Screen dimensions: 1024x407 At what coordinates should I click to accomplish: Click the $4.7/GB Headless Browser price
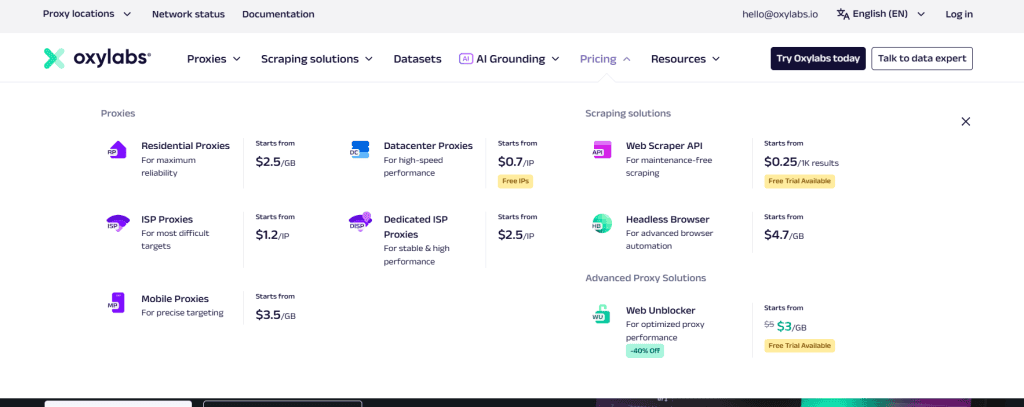pyautogui.click(x=784, y=236)
